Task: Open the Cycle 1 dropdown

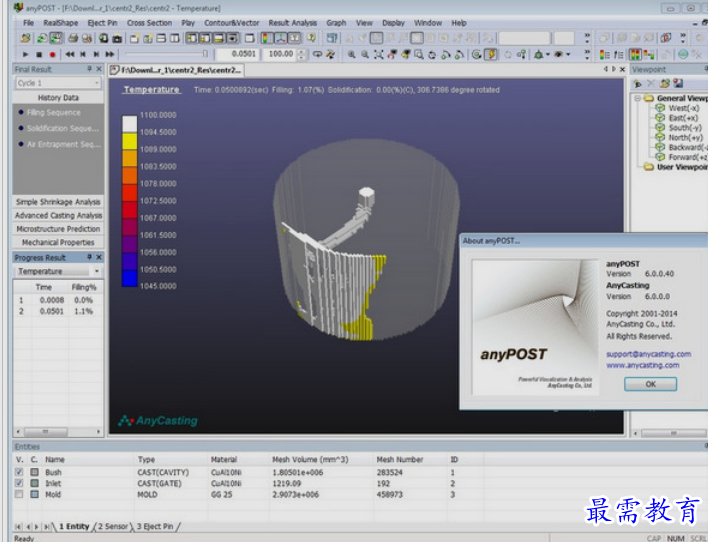Action: click(x=97, y=83)
